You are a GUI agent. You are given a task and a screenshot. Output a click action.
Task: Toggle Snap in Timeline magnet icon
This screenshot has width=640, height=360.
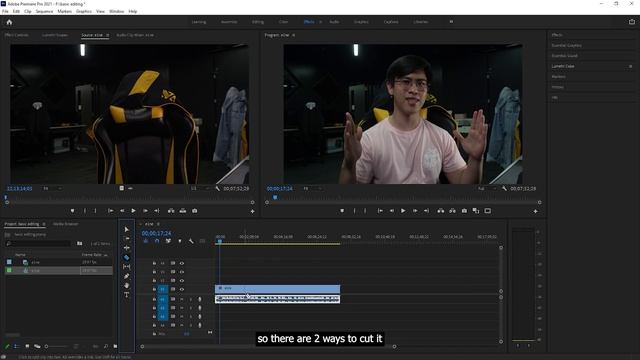[x=157, y=241]
